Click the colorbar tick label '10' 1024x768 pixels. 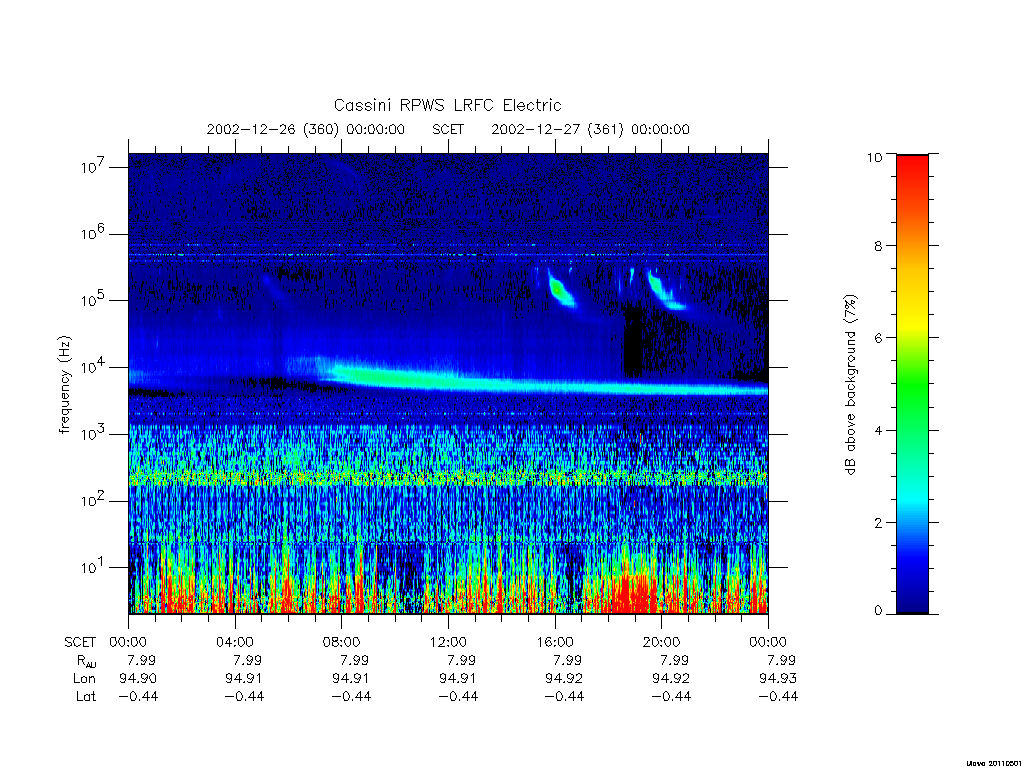[874, 157]
